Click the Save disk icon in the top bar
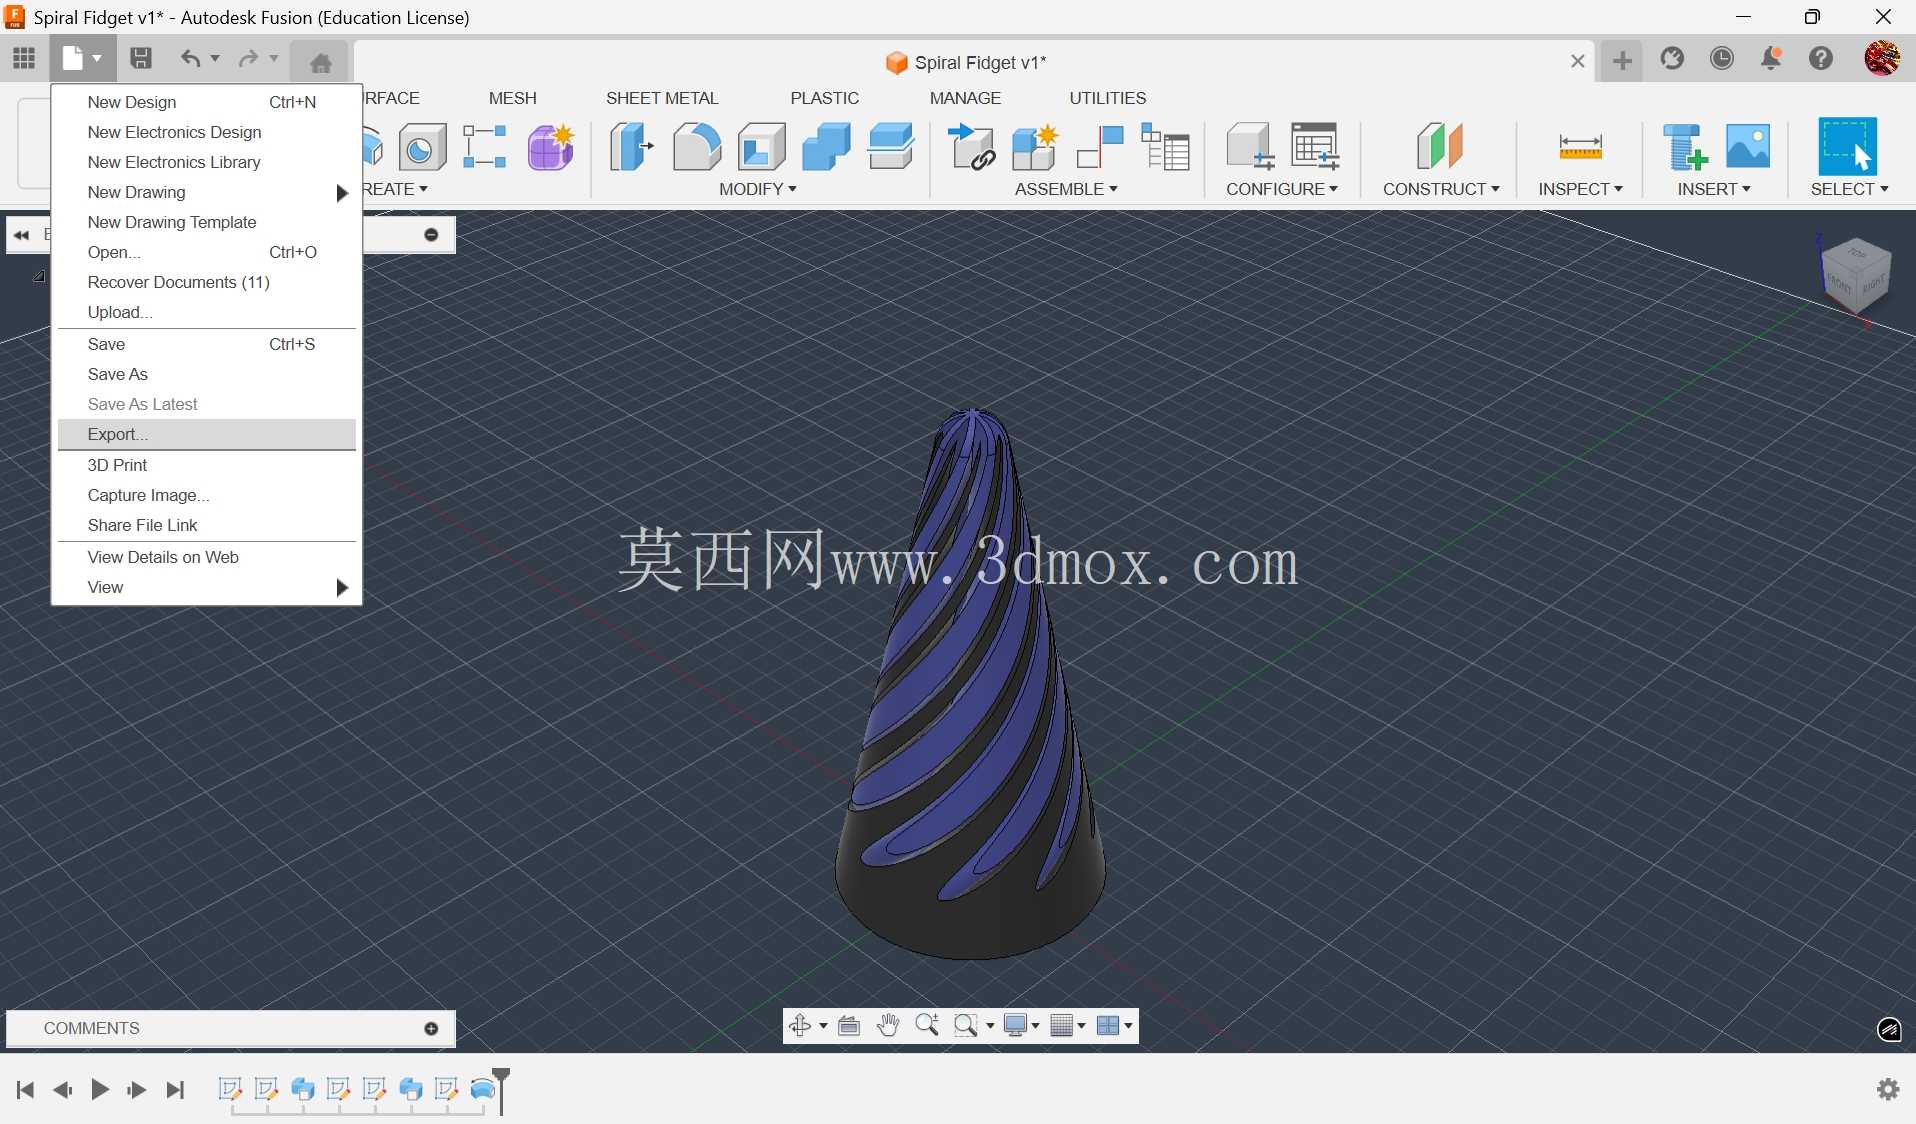The width and height of the screenshot is (1916, 1124). [141, 59]
